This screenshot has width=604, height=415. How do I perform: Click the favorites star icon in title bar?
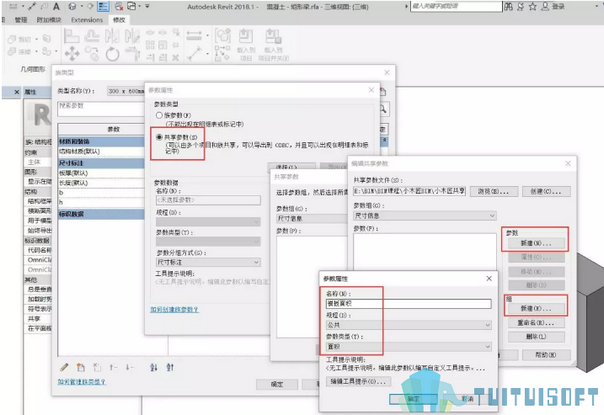click(x=533, y=7)
